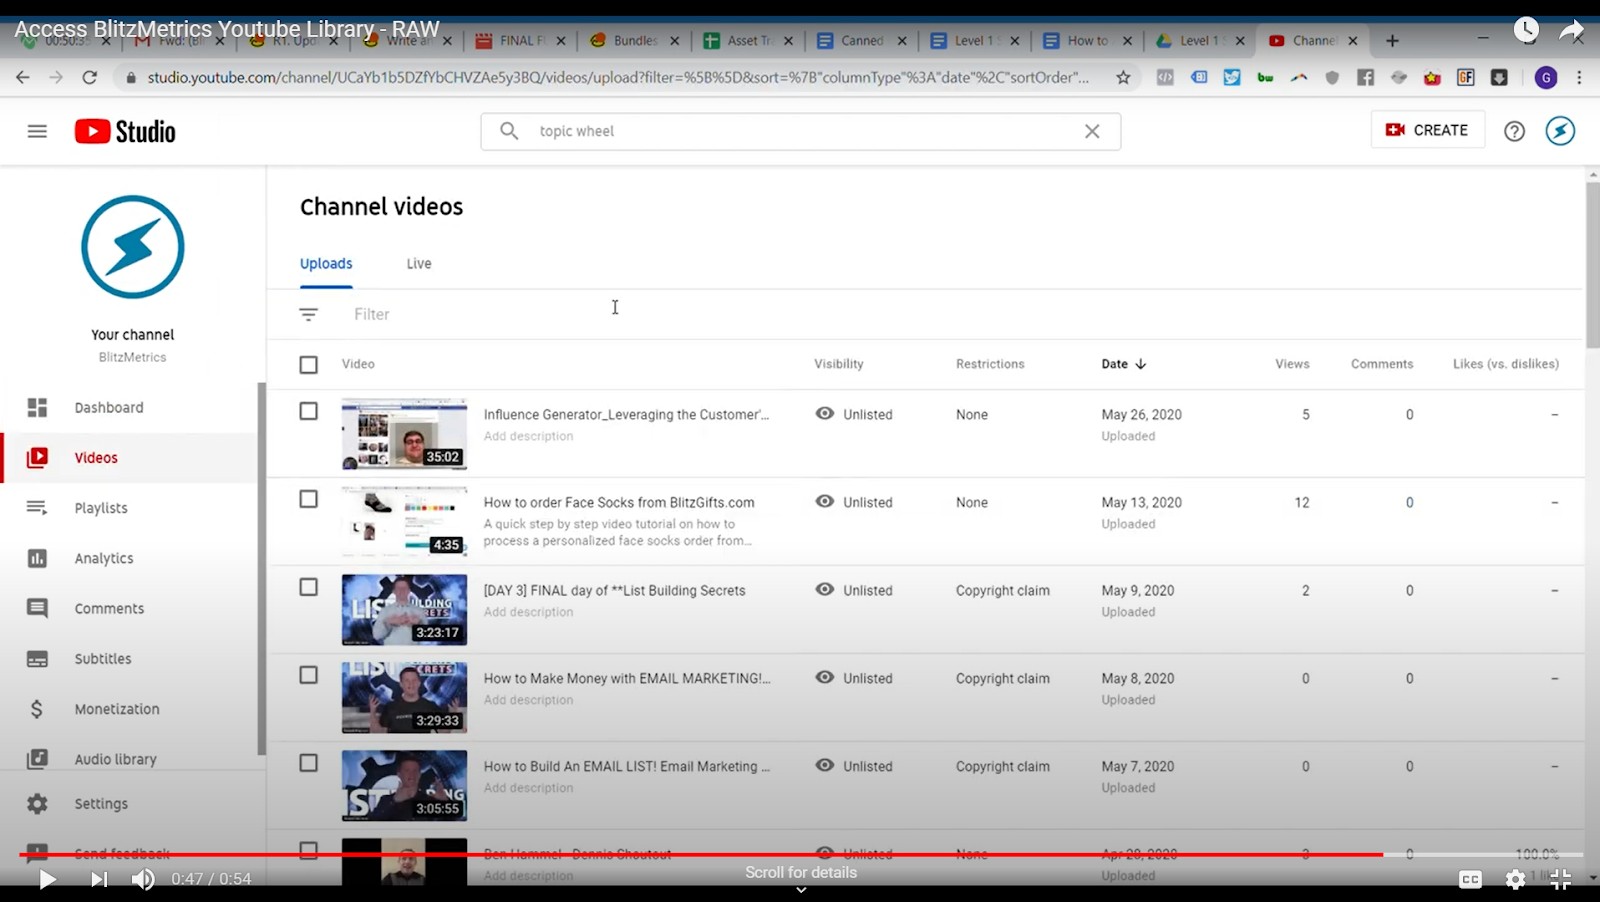Click the CREATE button
This screenshot has width=1600, height=902.
tap(1427, 130)
